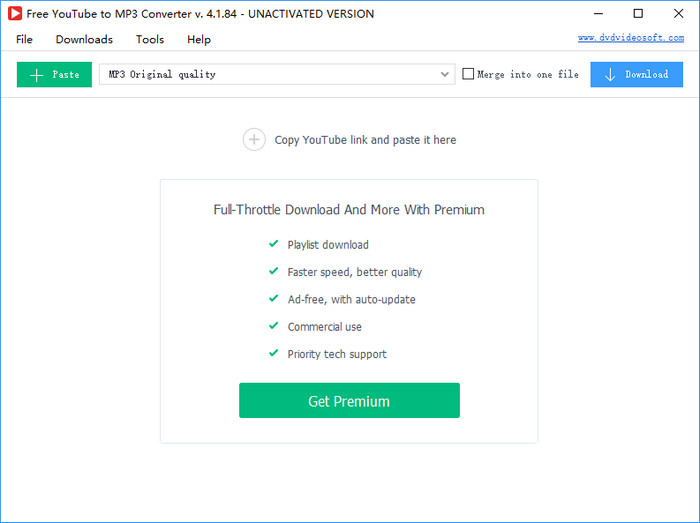The height and width of the screenshot is (523, 700).
Task: Minimize the converter window
Action: (598, 13)
